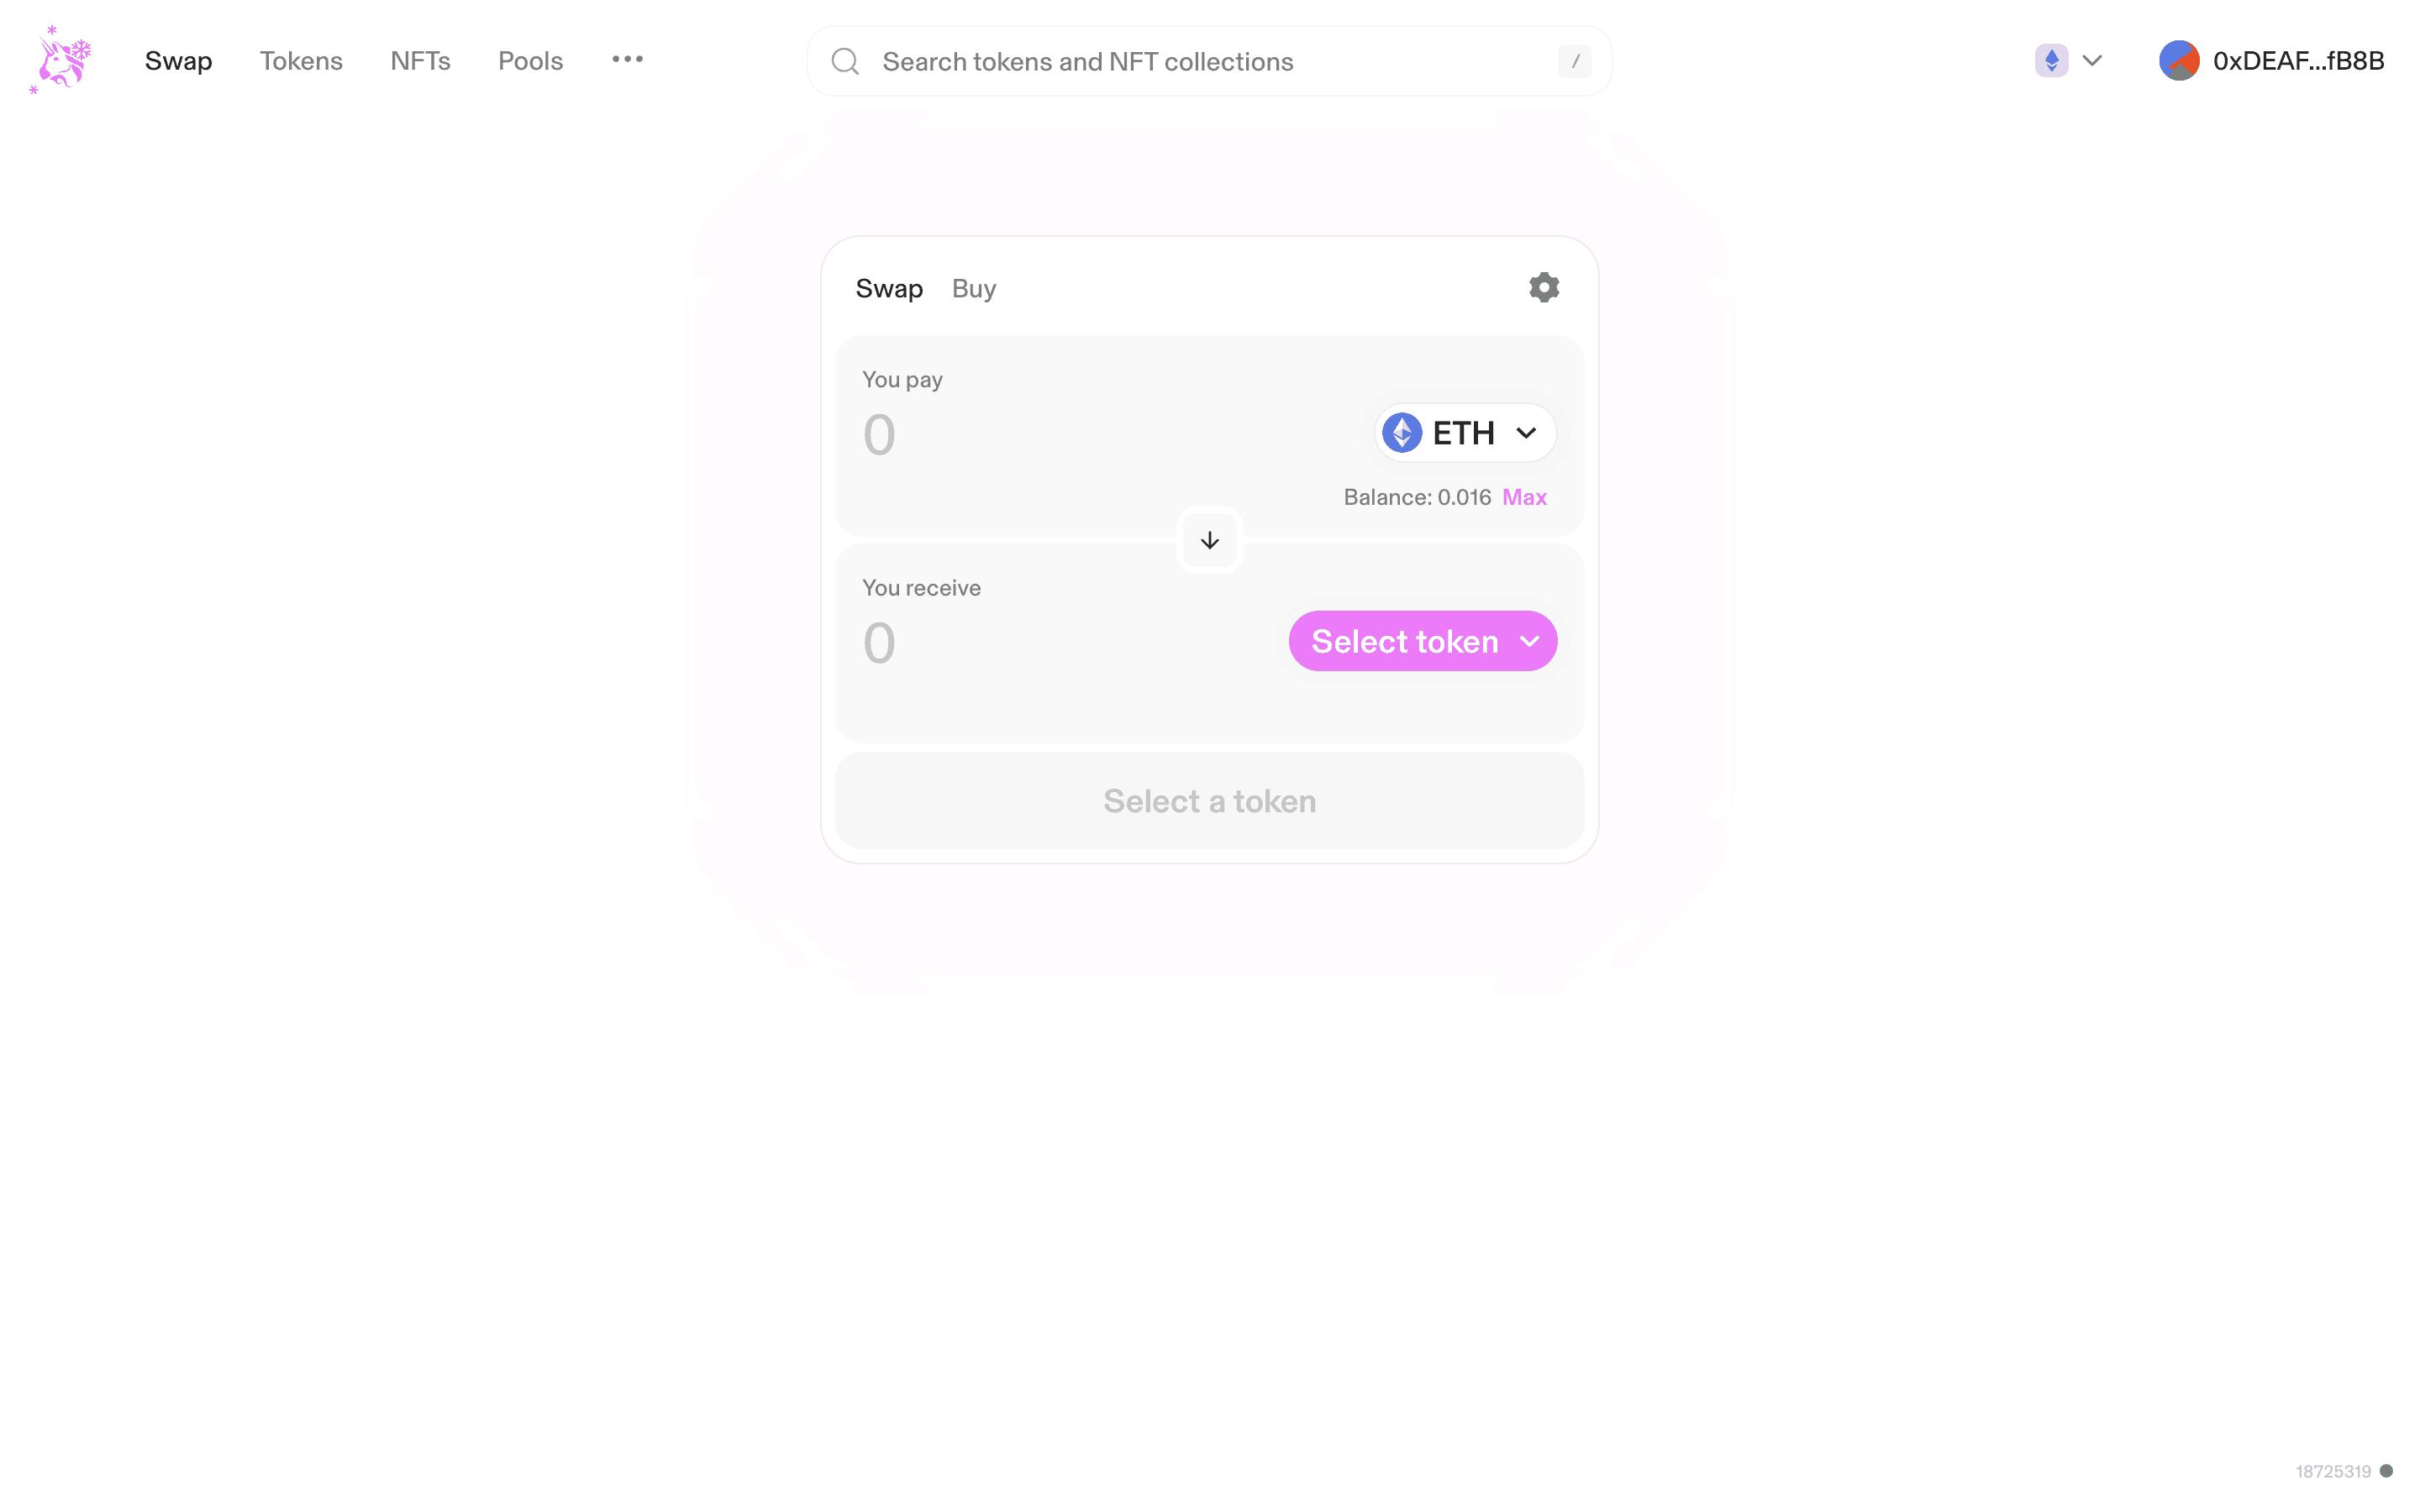Image resolution: width=2420 pixels, height=1512 pixels.
Task: Click the block number status dot
Action: 2386,1471
